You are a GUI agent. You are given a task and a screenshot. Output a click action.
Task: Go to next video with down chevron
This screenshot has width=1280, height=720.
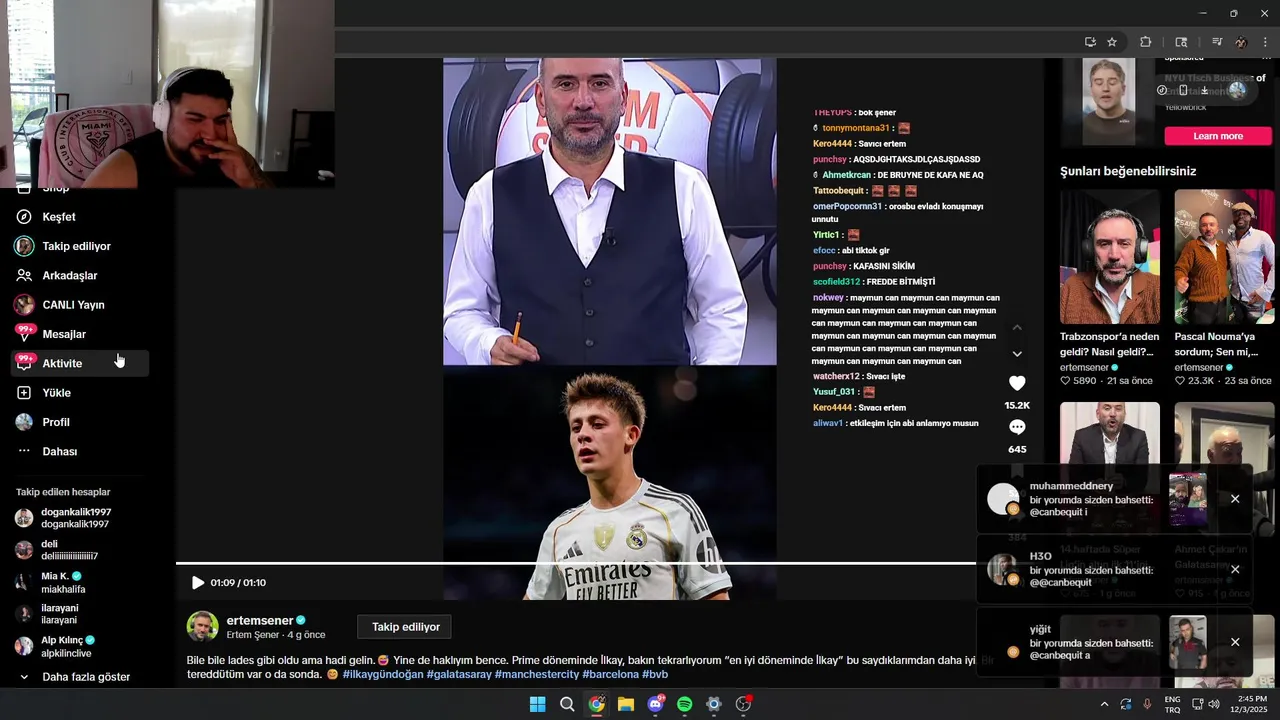coord(1017,354)
